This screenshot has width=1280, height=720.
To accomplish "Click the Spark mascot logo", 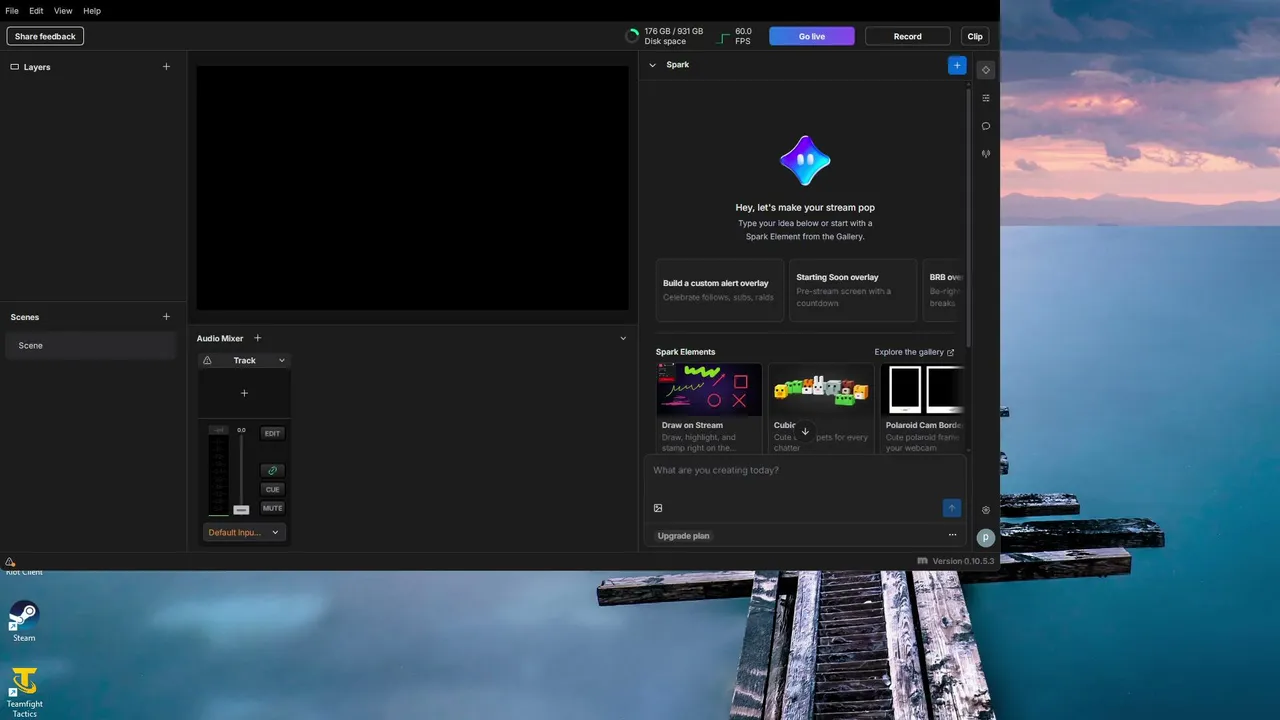I will tap(805, 161).
